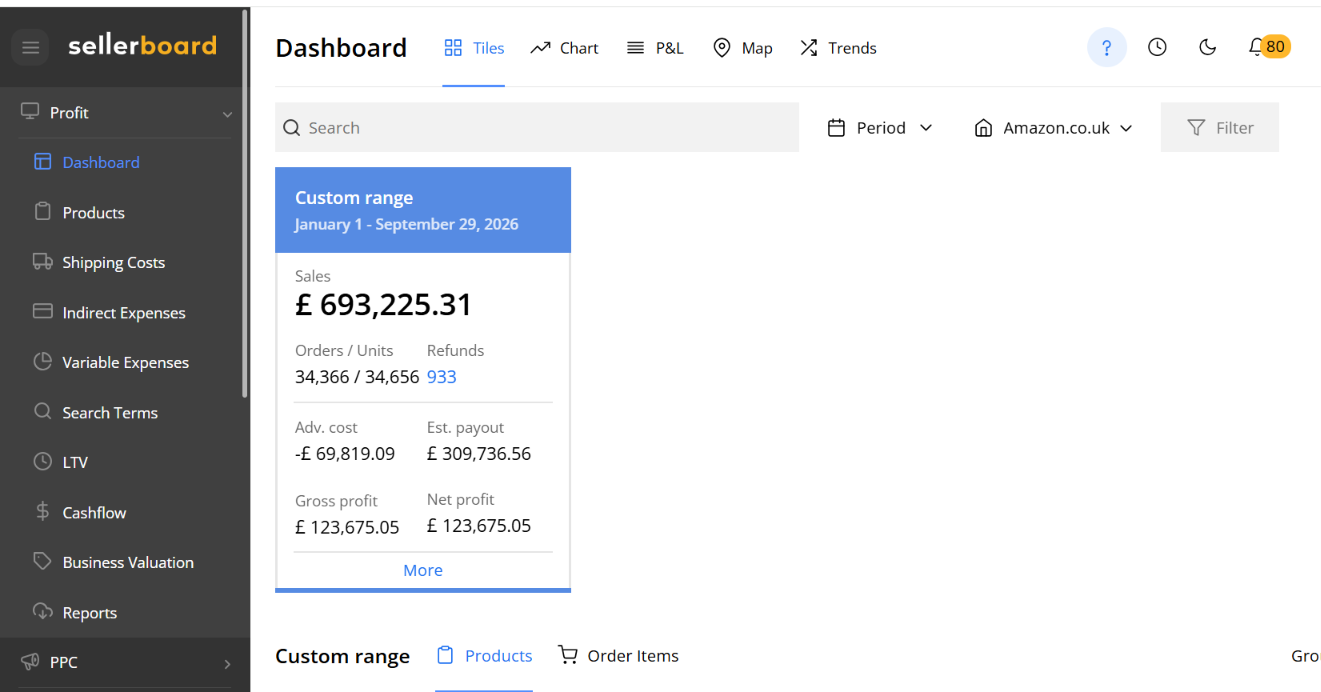Collapse the Profit sidebar section
Image resolution: width=1321 pixels, height=692 pixels.
click(x=125, y=112)
